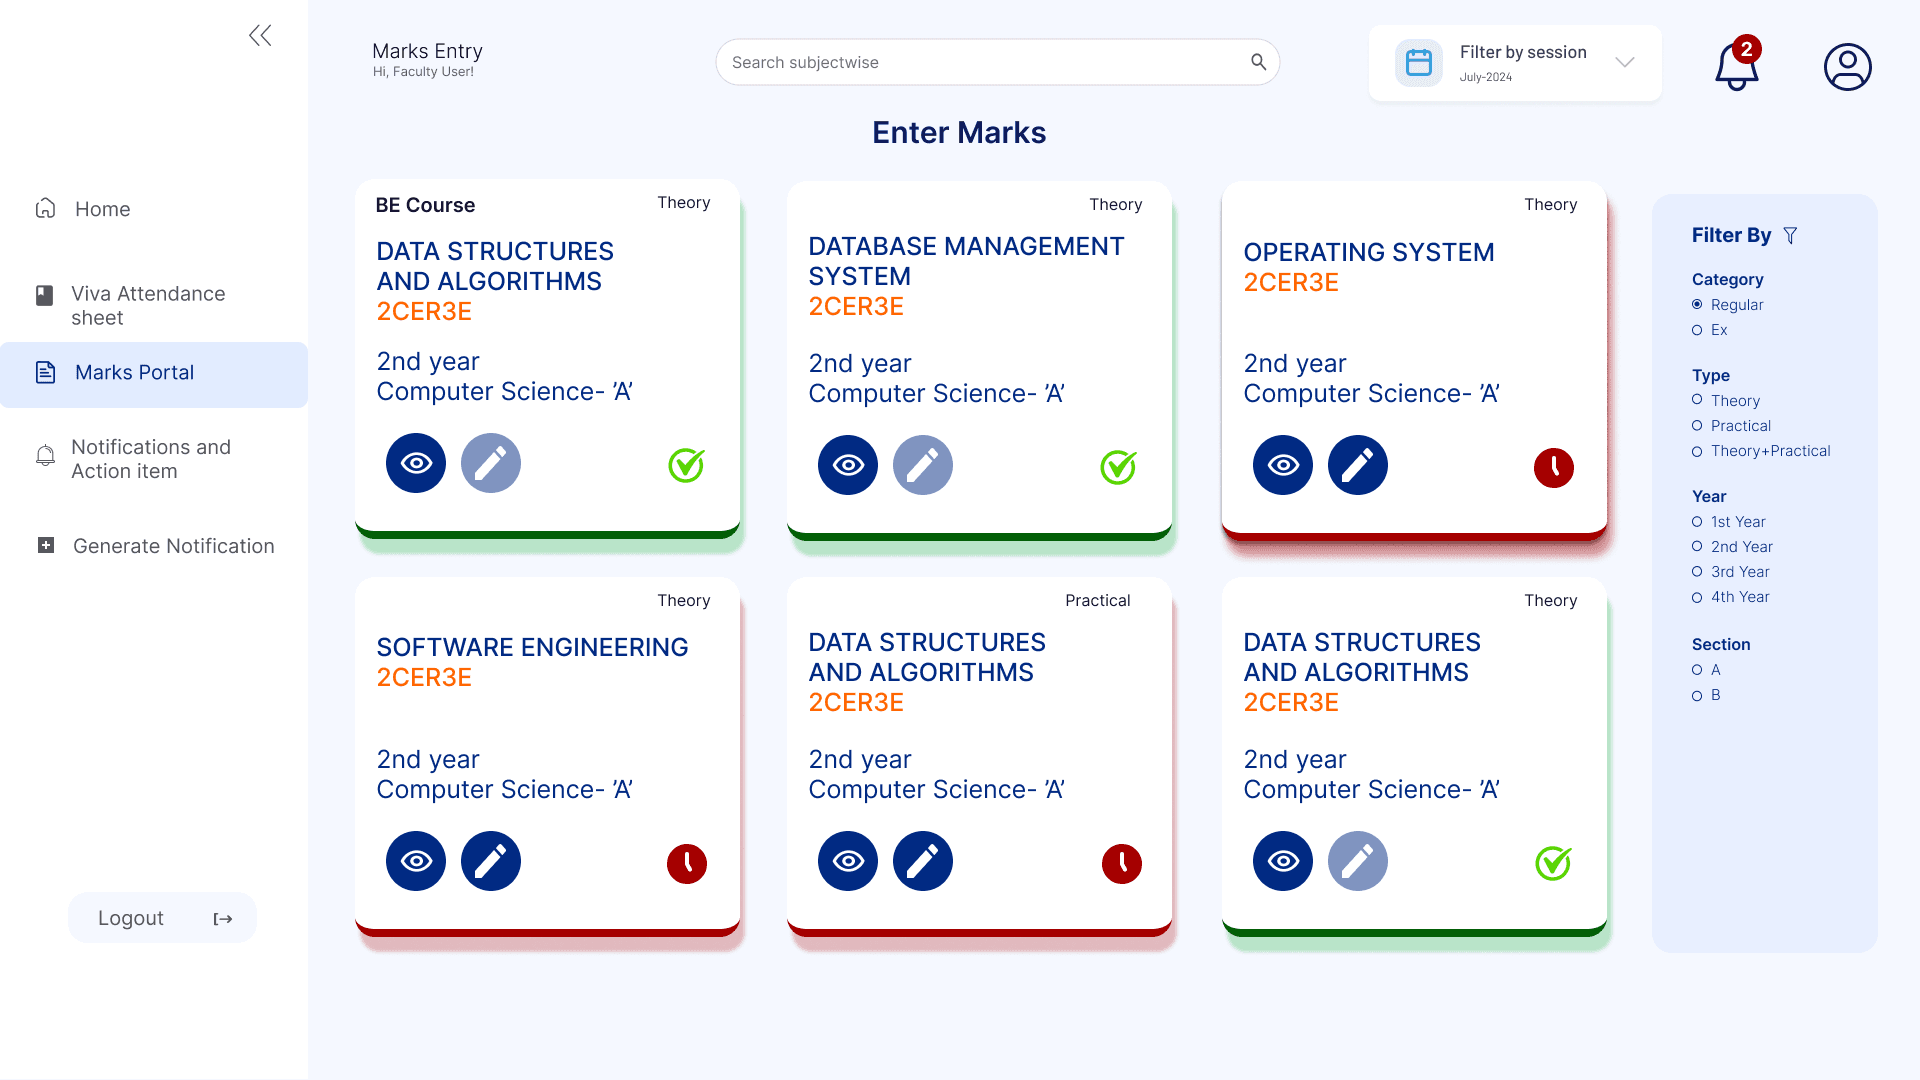Click the search magnifier icon
Image resolution: width=1920 pixels, height=1080 pixels.
pos(1257,61)
